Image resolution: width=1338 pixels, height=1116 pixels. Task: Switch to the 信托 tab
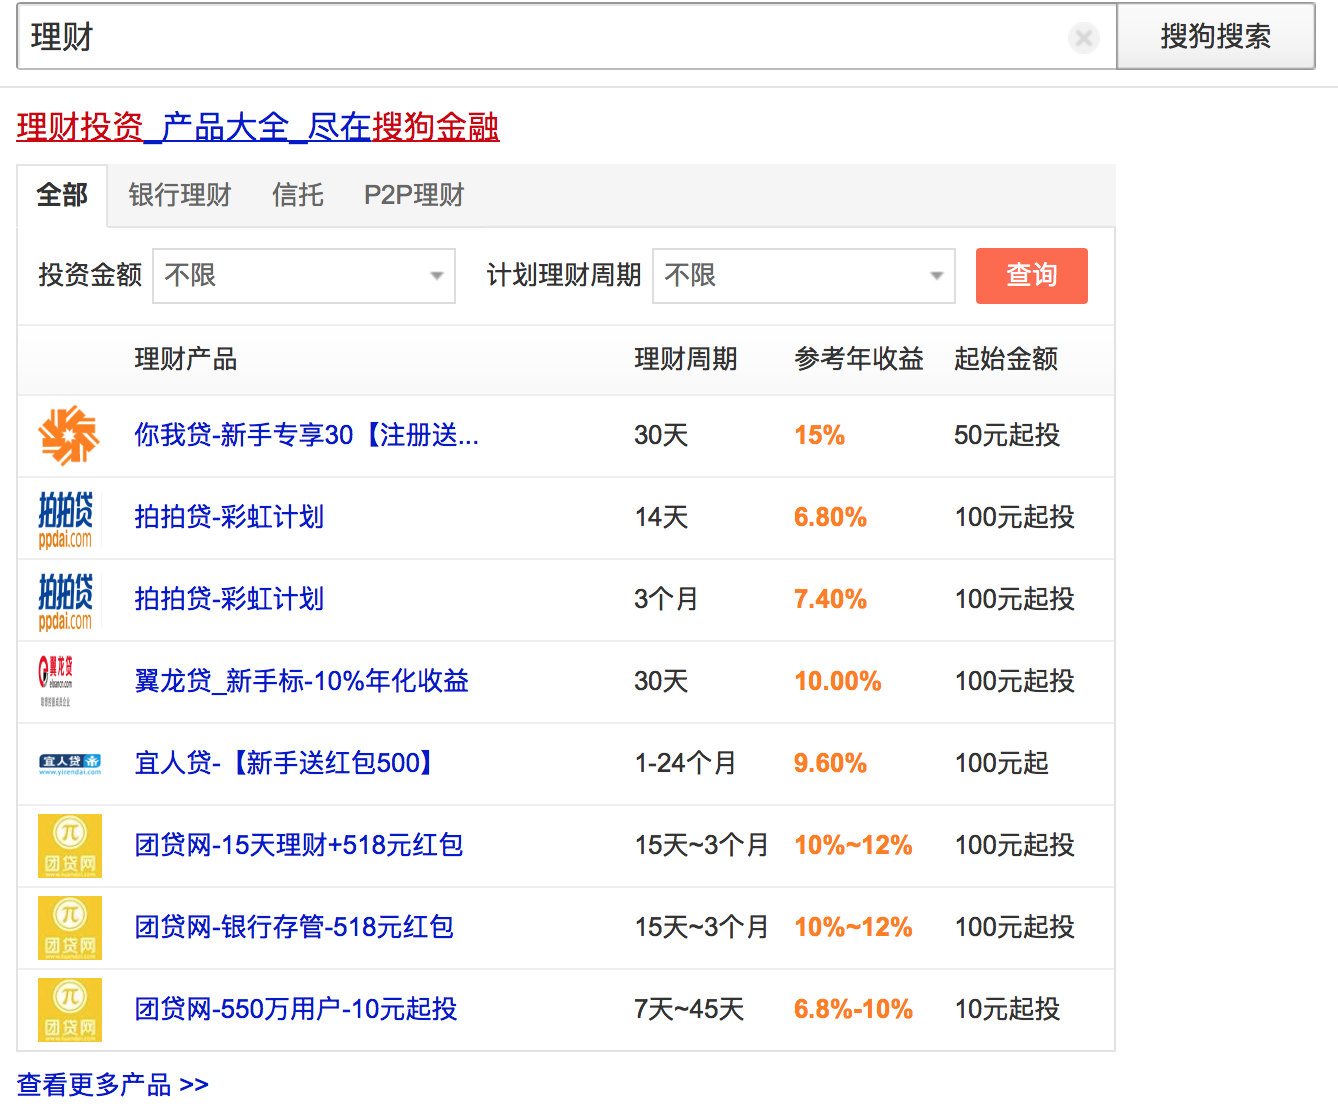(x=298, y=195)
